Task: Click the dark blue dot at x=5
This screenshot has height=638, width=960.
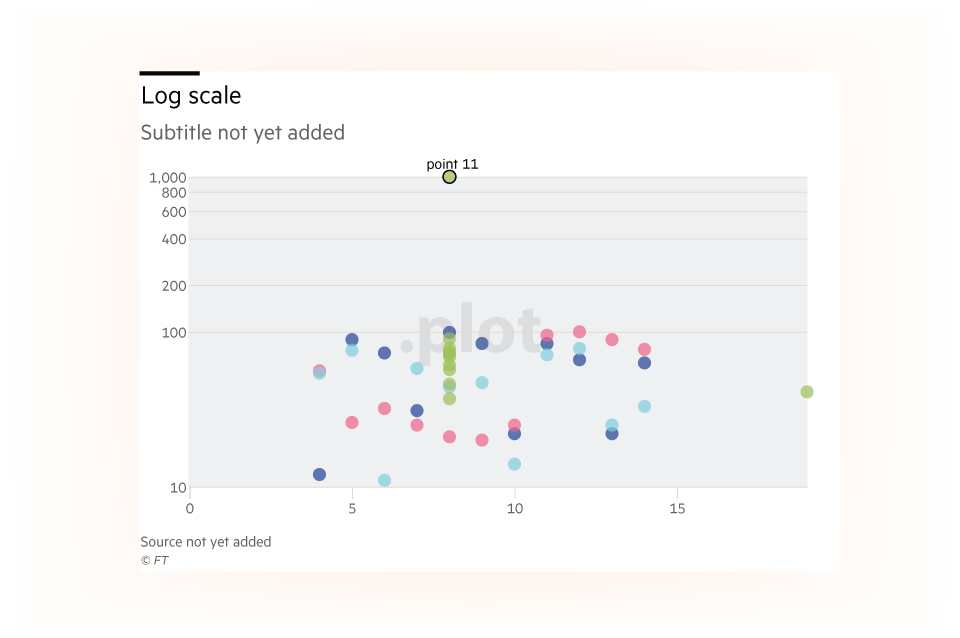Action: click(x=352, y=340)
